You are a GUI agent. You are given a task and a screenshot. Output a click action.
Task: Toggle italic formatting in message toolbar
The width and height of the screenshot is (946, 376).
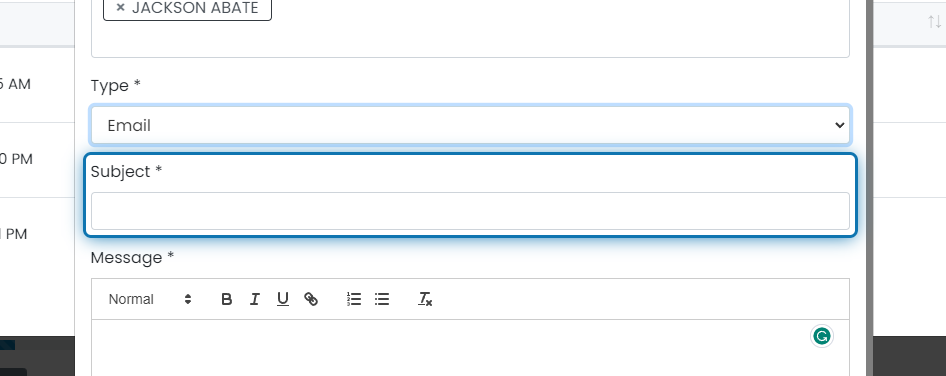coord(255,299)
